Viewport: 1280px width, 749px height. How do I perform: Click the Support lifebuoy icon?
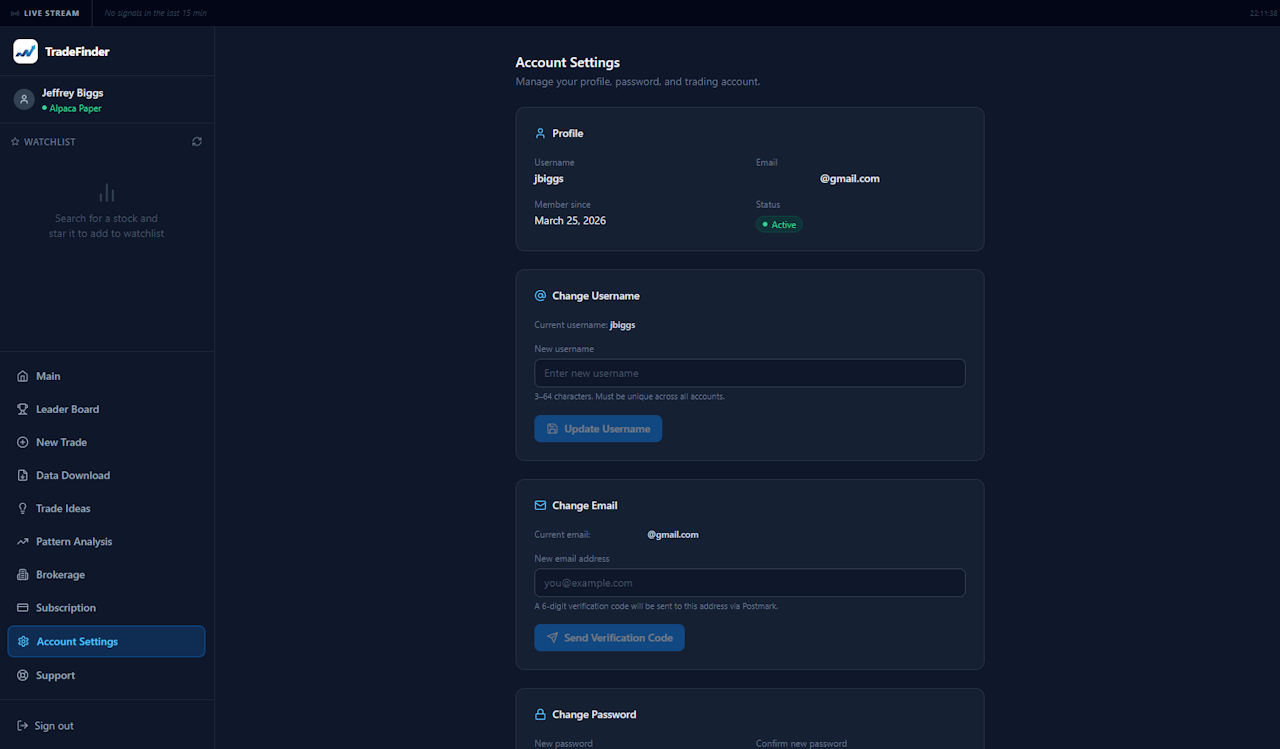tap(23, 675)
